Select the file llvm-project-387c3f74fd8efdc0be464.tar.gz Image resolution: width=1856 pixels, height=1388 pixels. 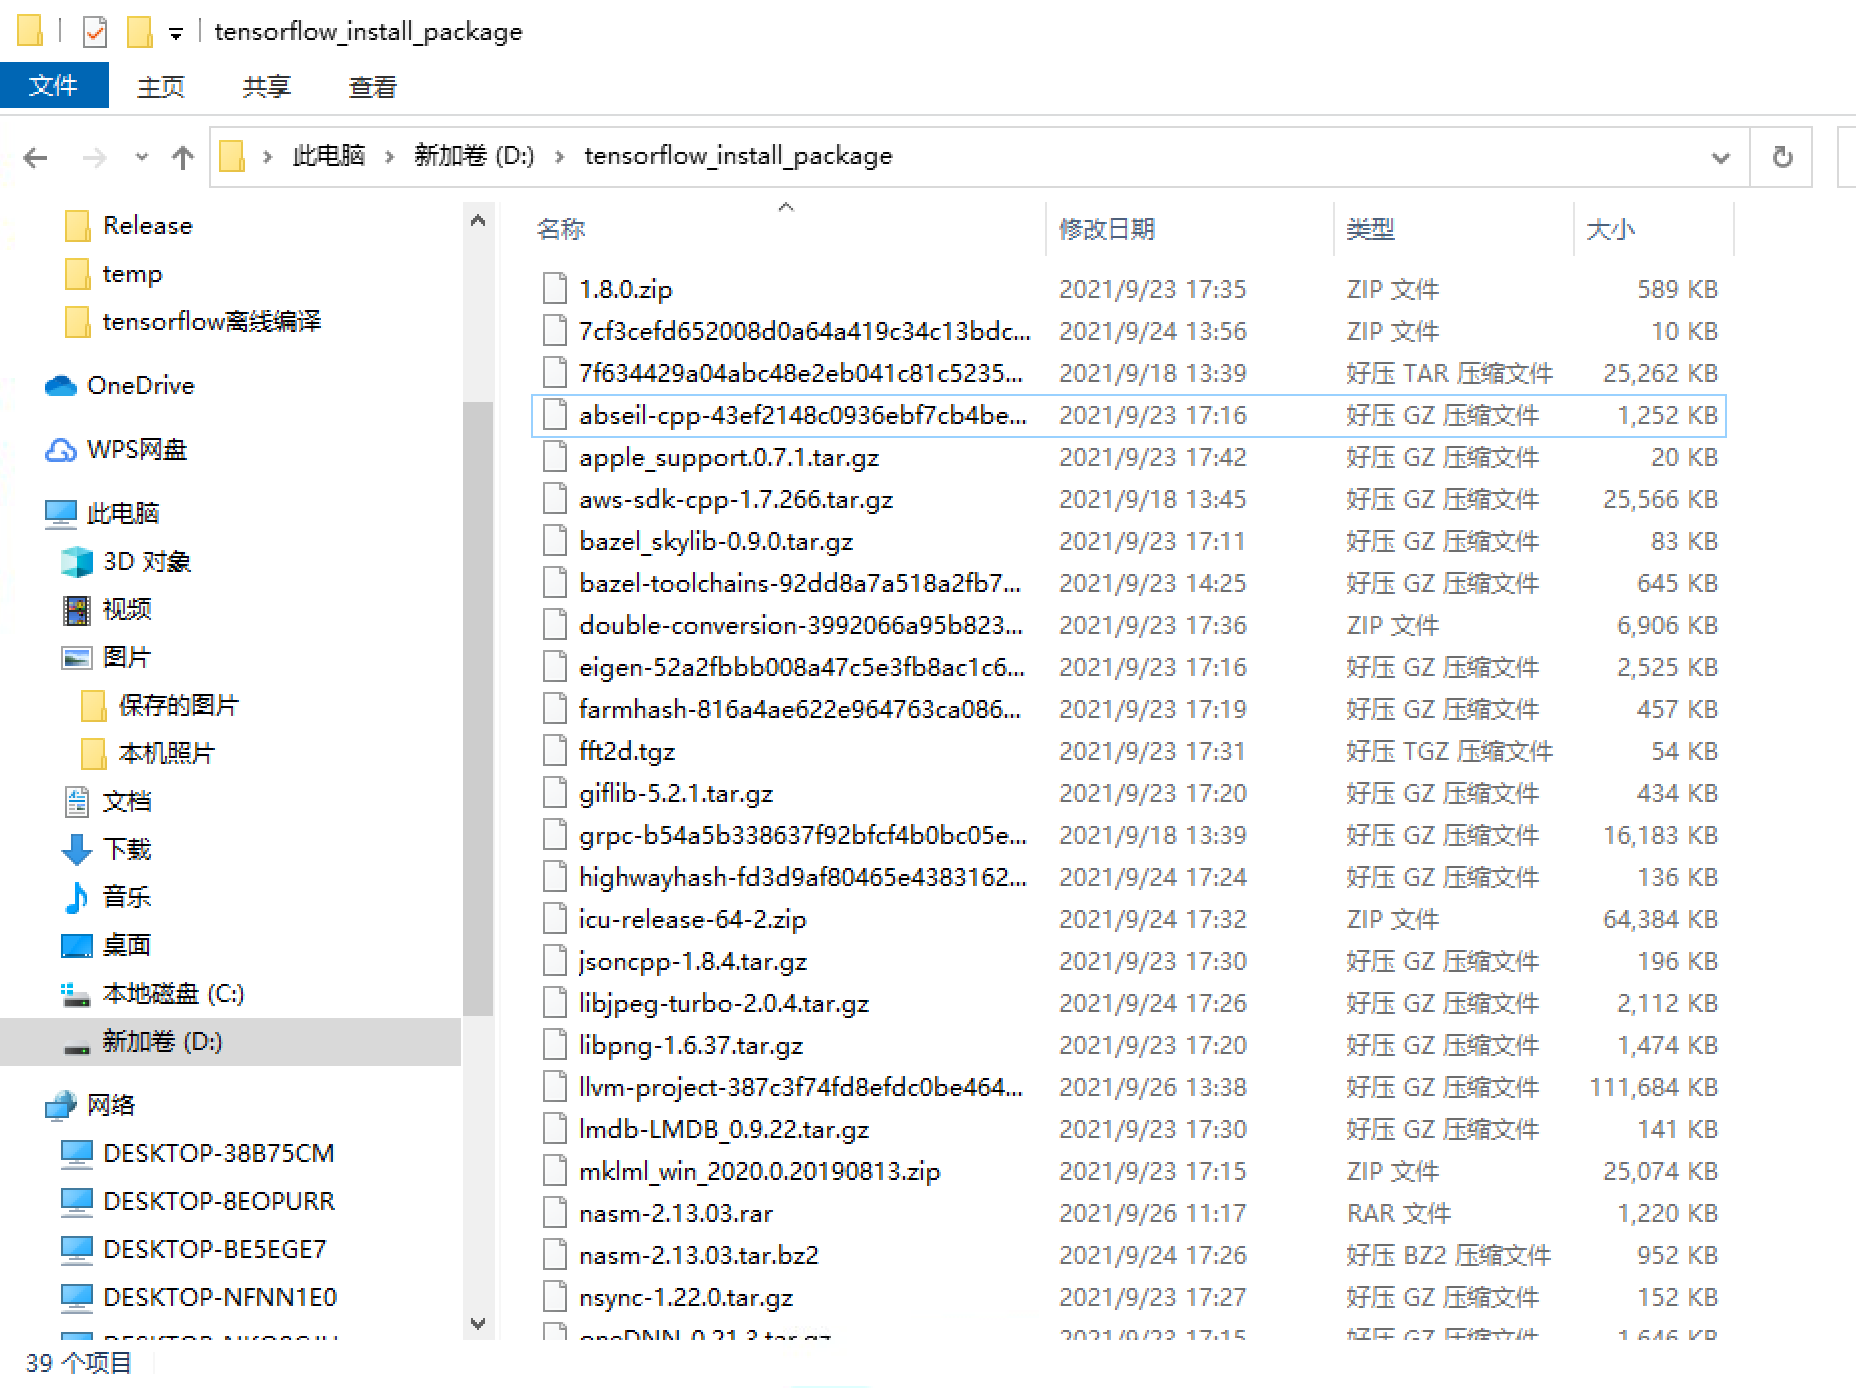[x=800, y=1087]
